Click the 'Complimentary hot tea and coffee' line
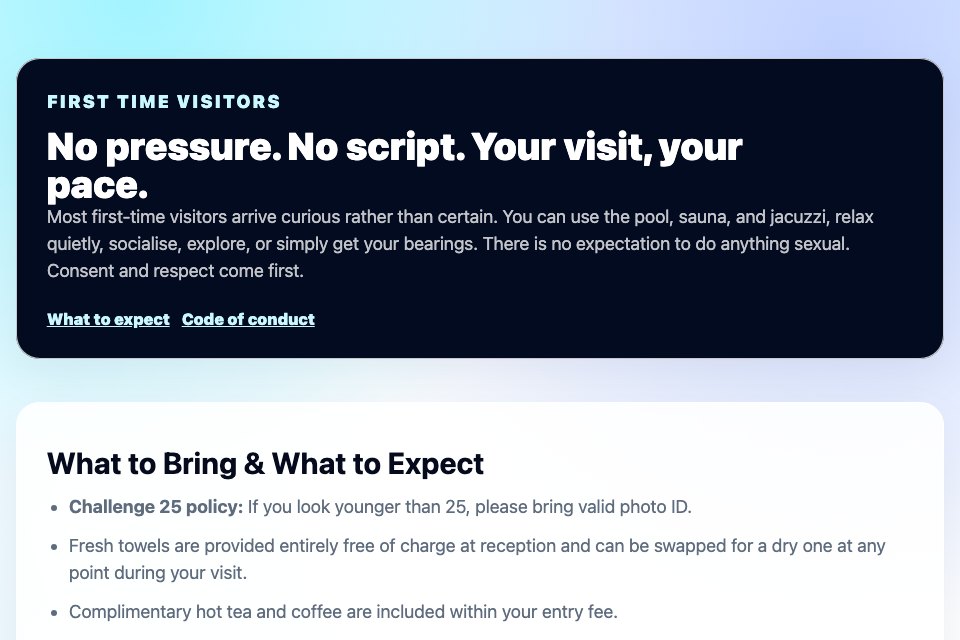This screenshot has height=640, width=960. 343,612
